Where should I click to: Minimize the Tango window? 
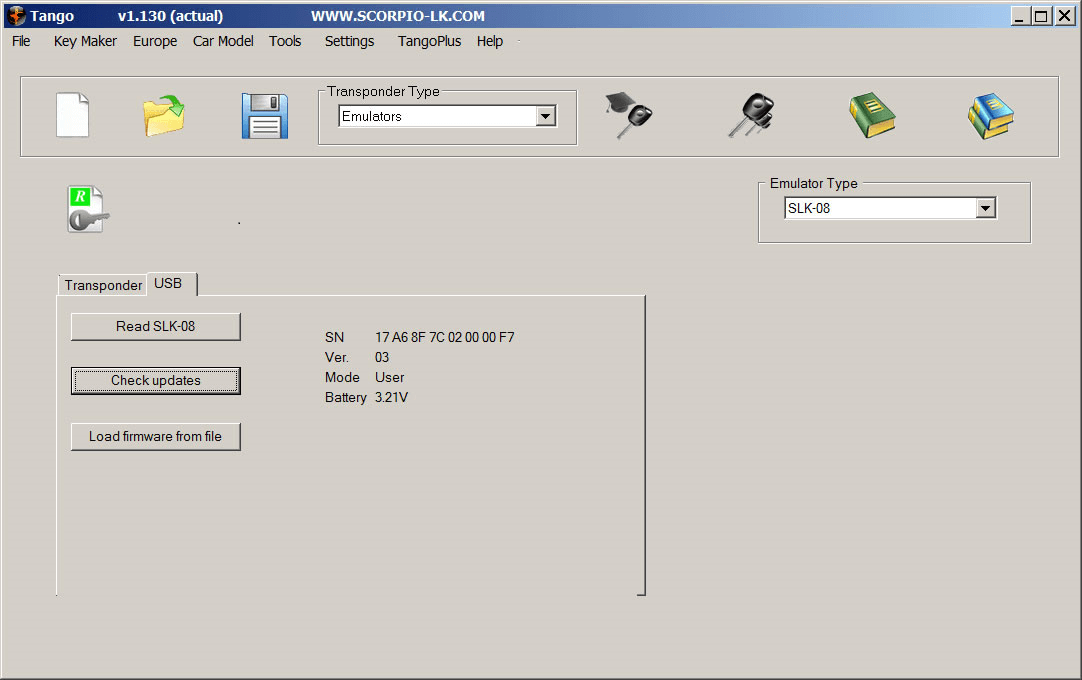(1020, 16)
